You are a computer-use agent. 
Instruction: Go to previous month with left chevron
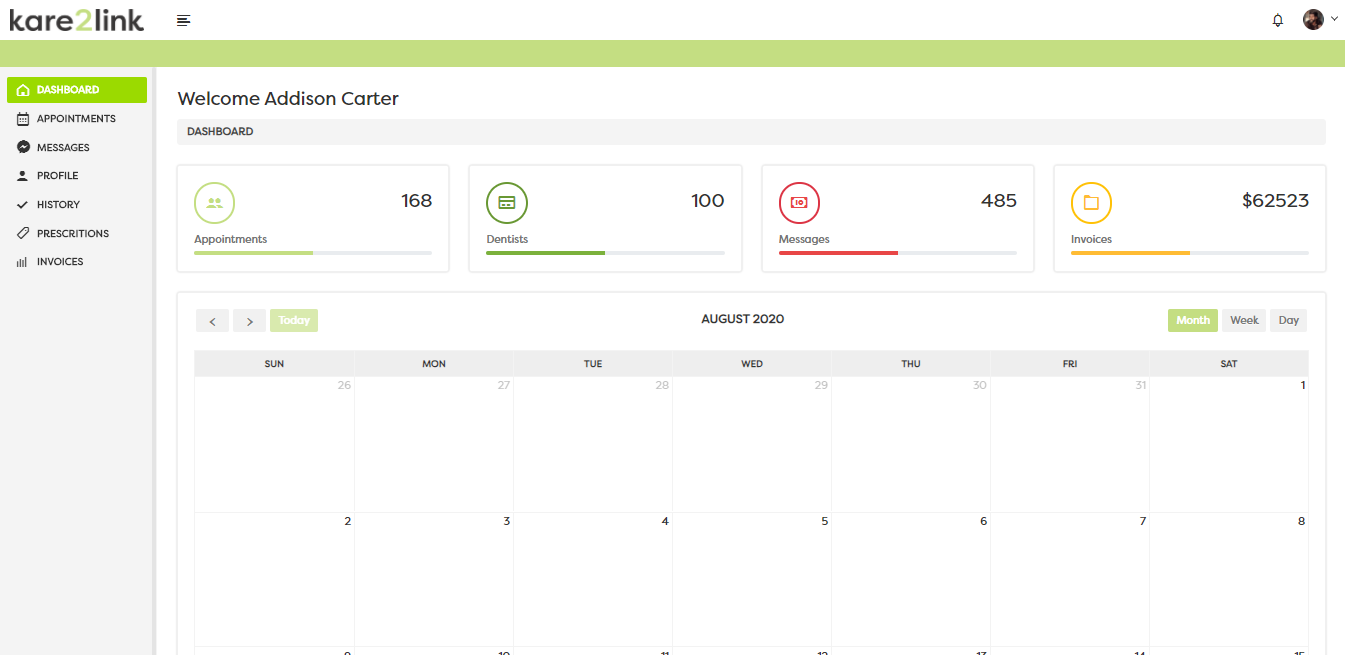coord(212,321)
